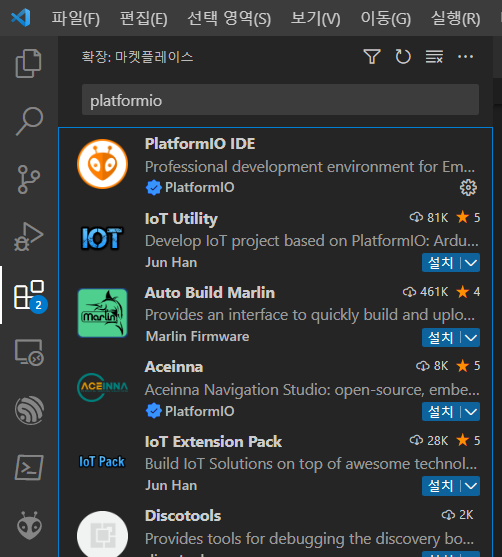
Task: Click Jun Han publisher under IoT Utility
Action: tap(171, 263)
